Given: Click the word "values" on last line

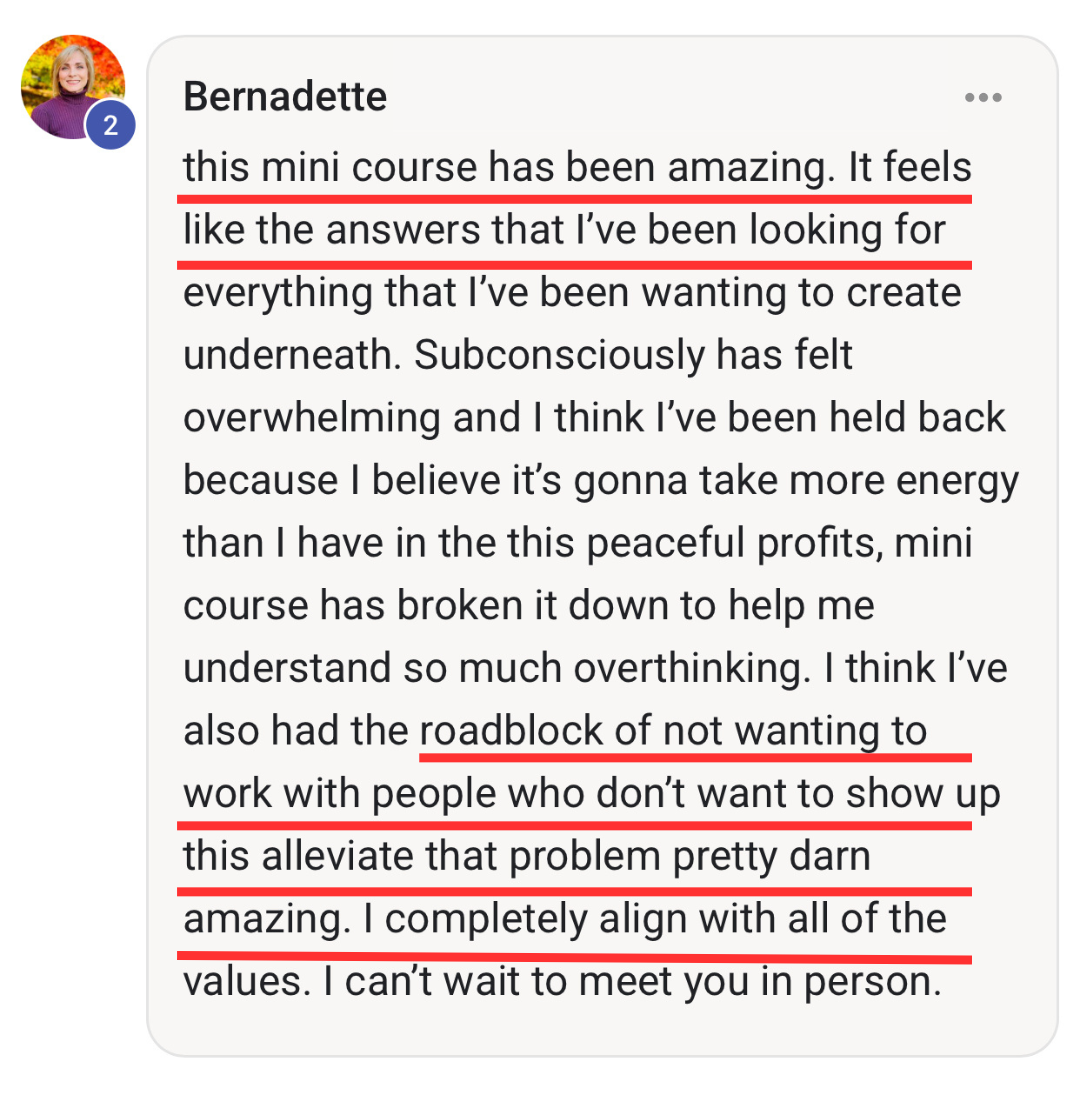Looking at the screenshot, I should 244,982.
